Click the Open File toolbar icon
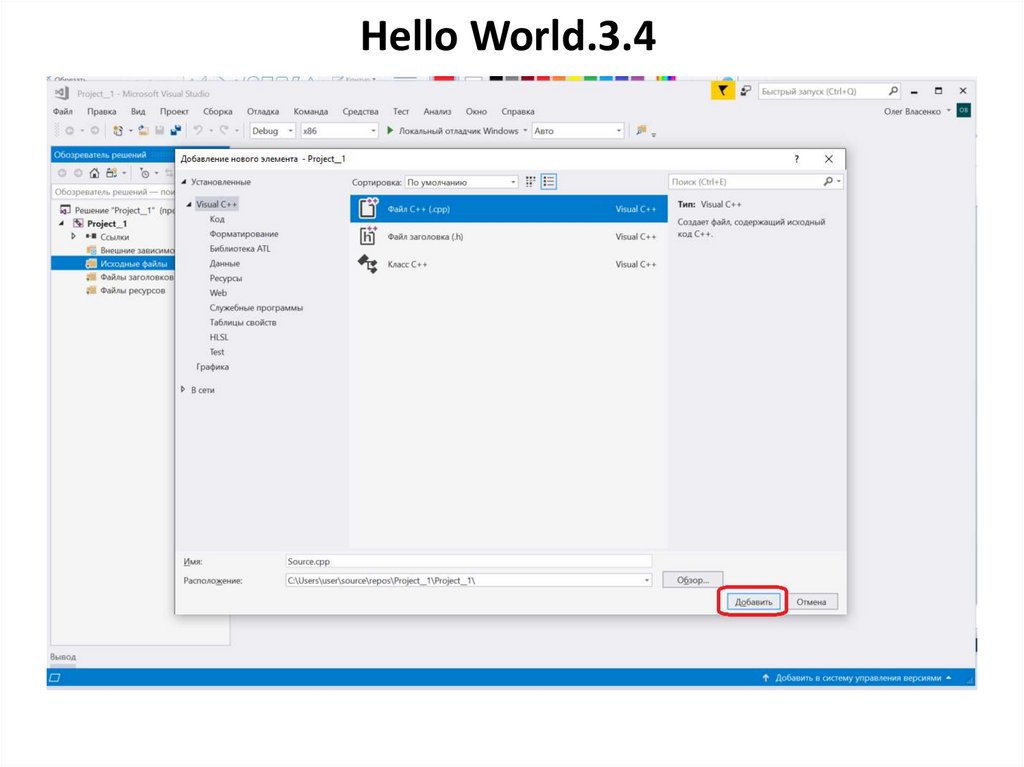The image size is (1024, 767). pos(143,131)
